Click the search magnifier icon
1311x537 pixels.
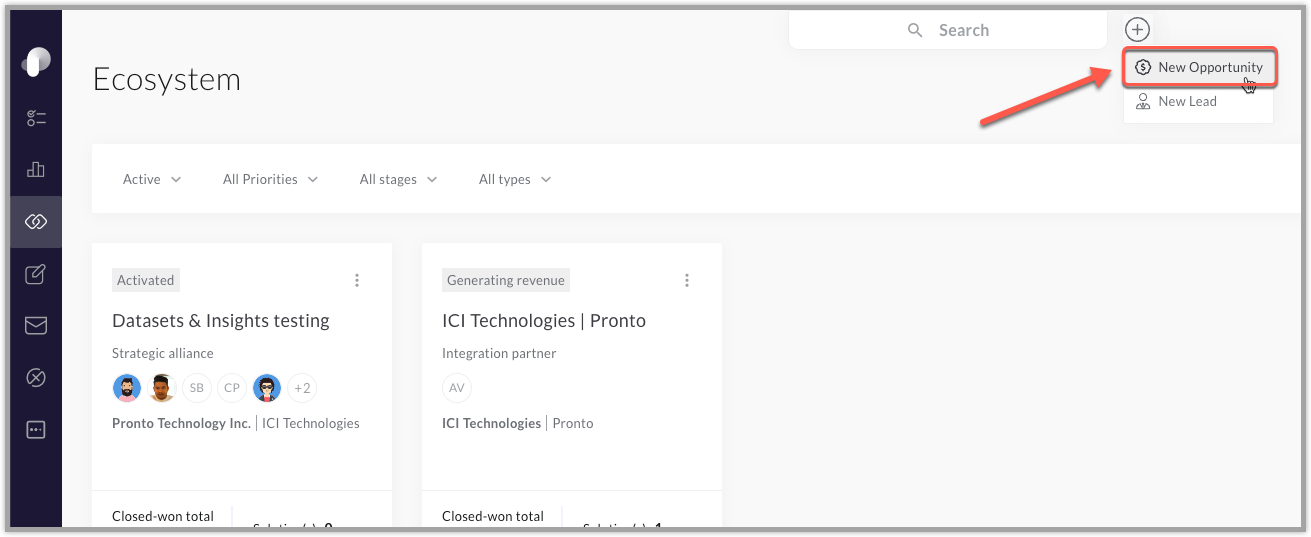[915, 31]
